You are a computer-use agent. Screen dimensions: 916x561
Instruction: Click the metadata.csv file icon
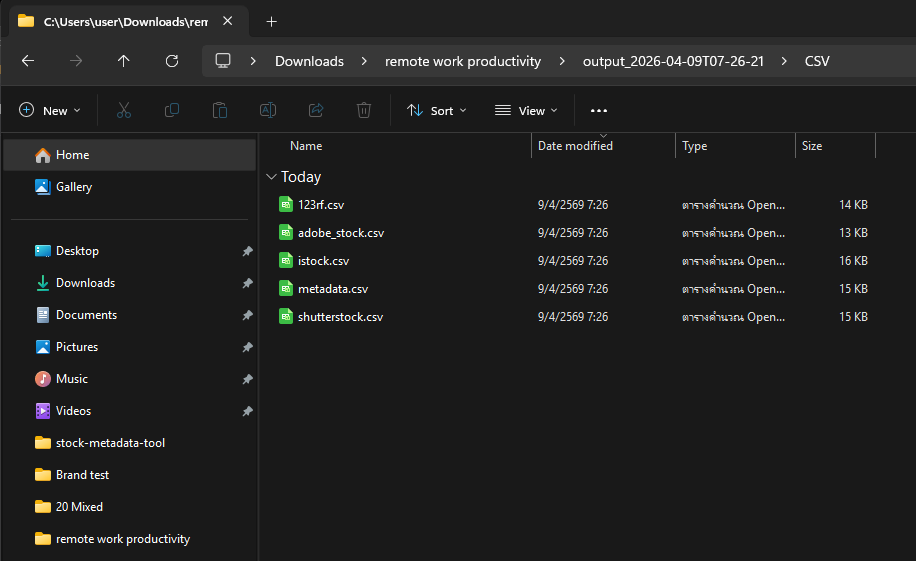point(286,289)
